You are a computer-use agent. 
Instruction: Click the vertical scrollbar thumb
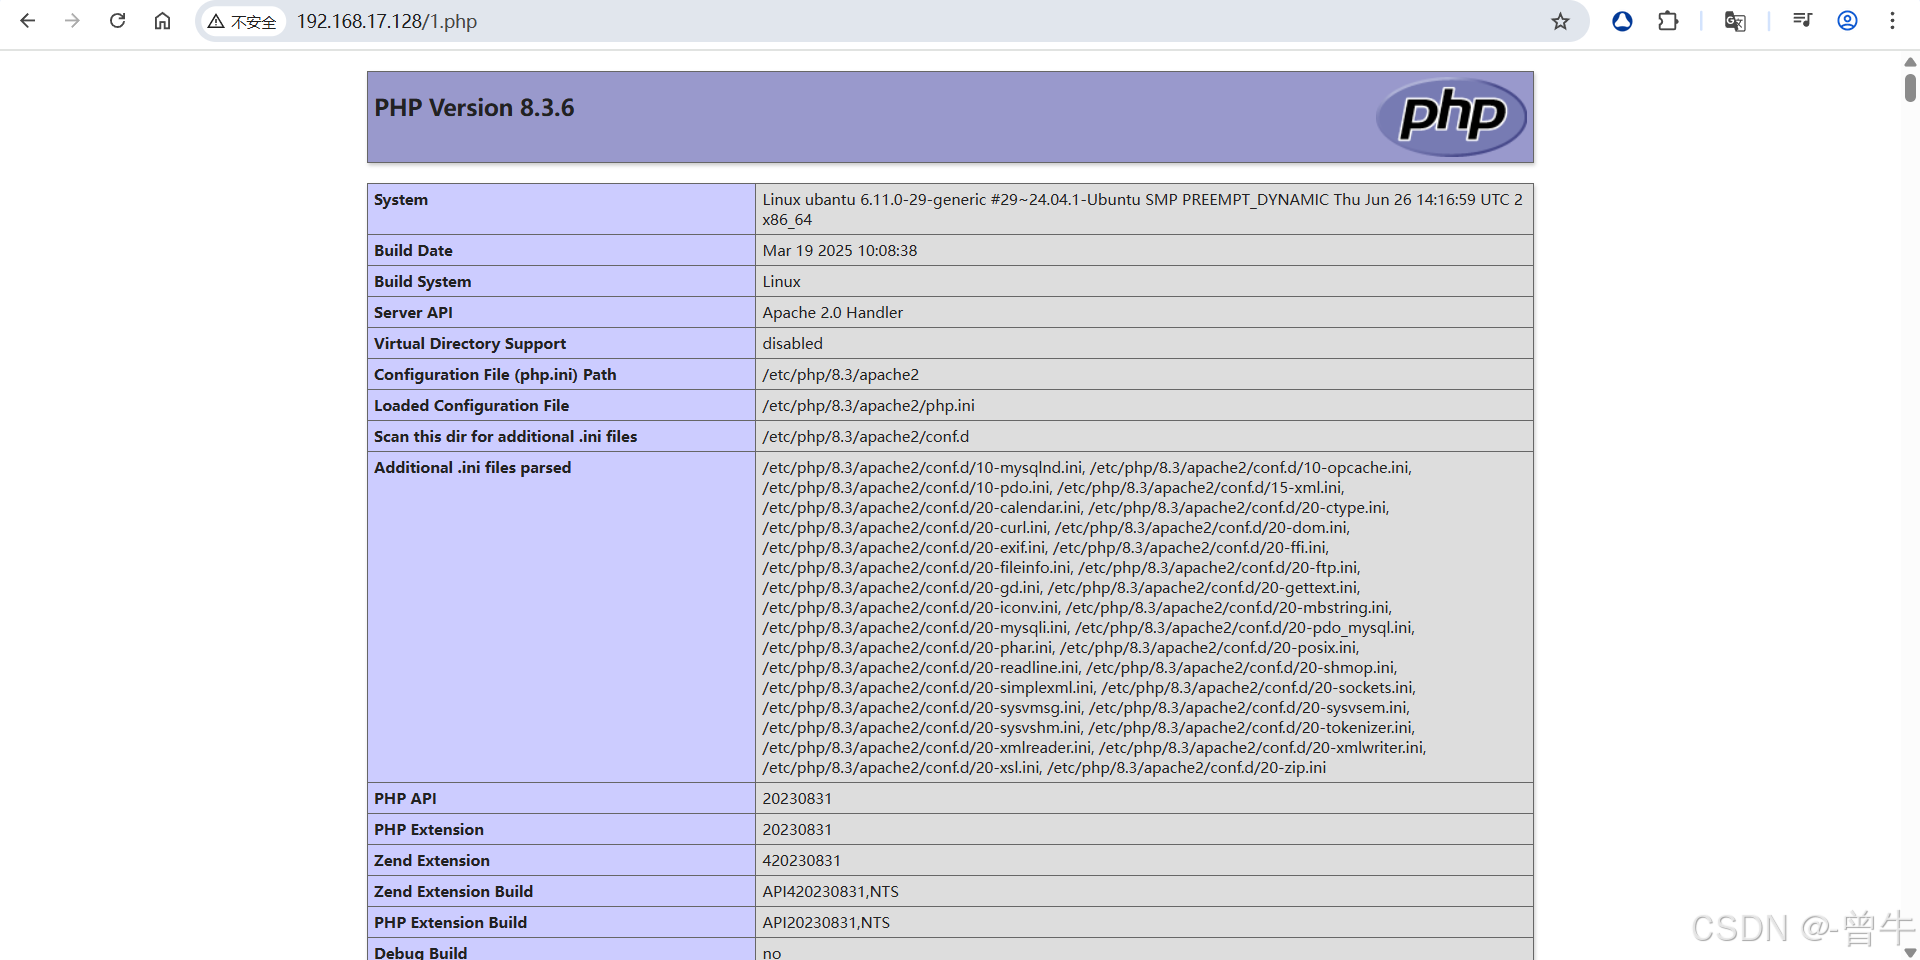tap(1910, 88)
